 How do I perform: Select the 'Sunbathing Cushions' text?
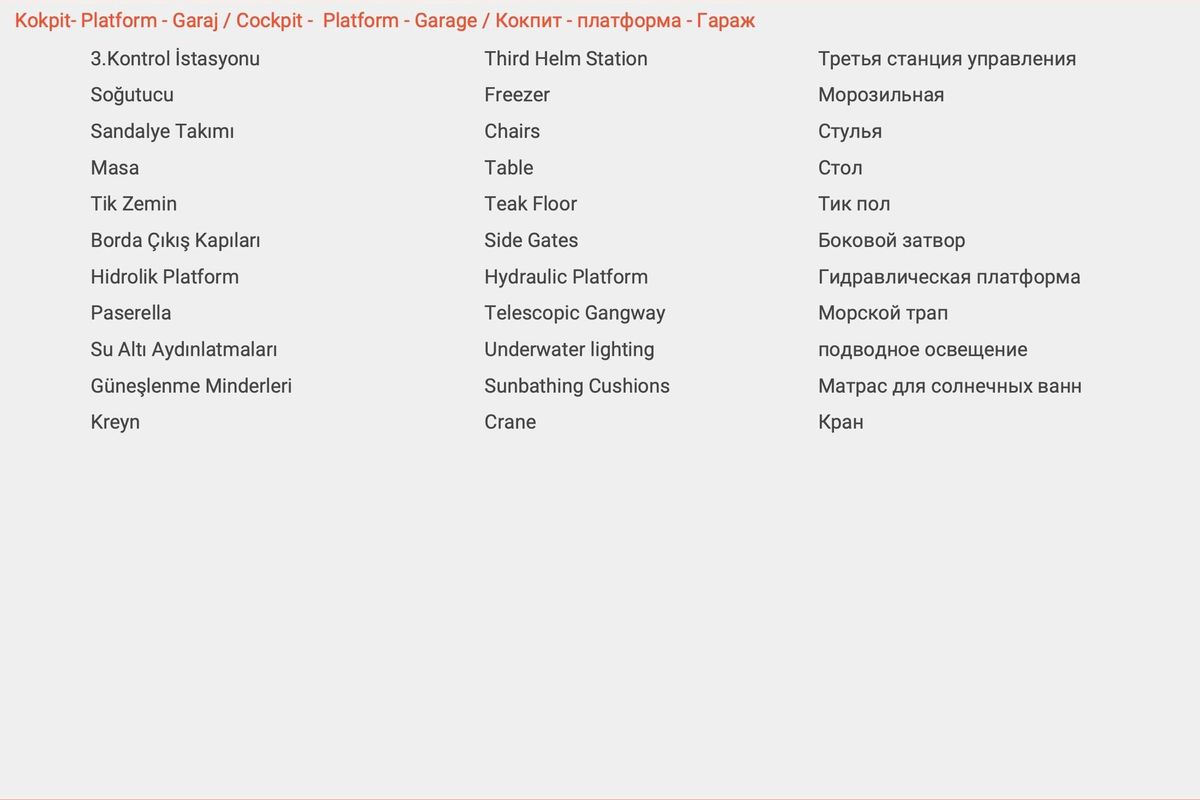577,386
